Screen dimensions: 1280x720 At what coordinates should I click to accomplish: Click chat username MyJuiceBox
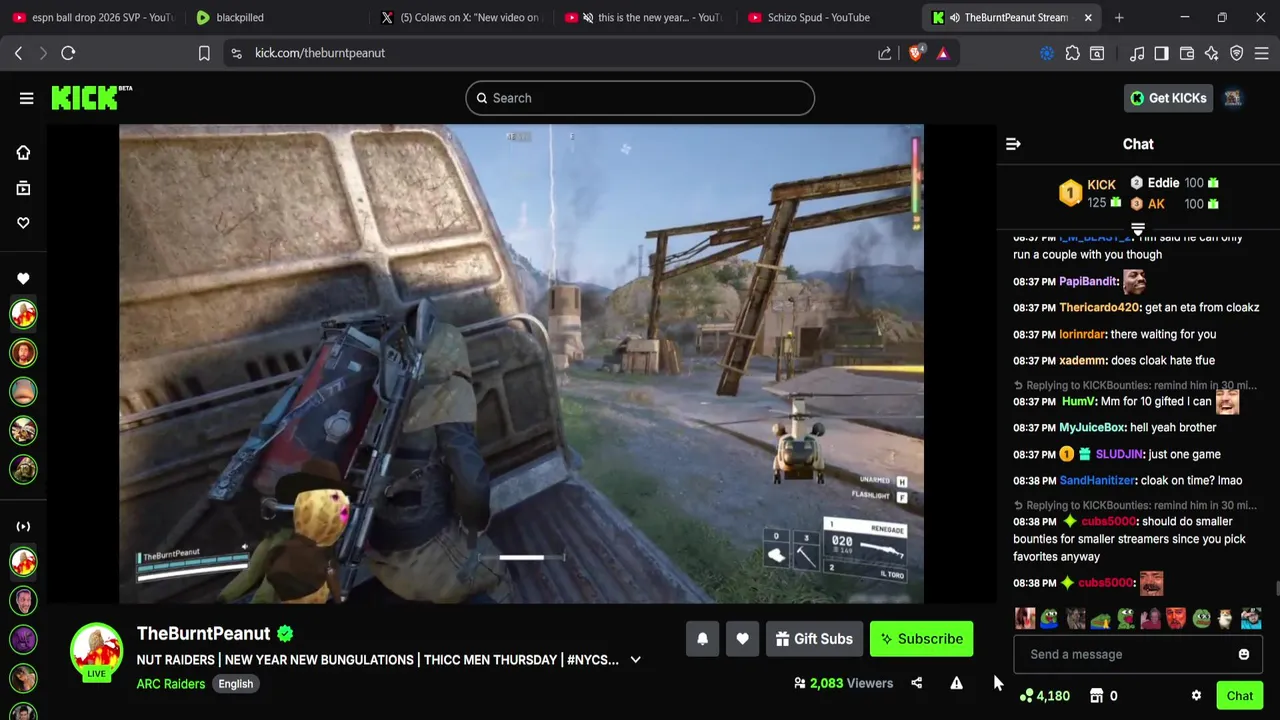tap(1092, 428)
